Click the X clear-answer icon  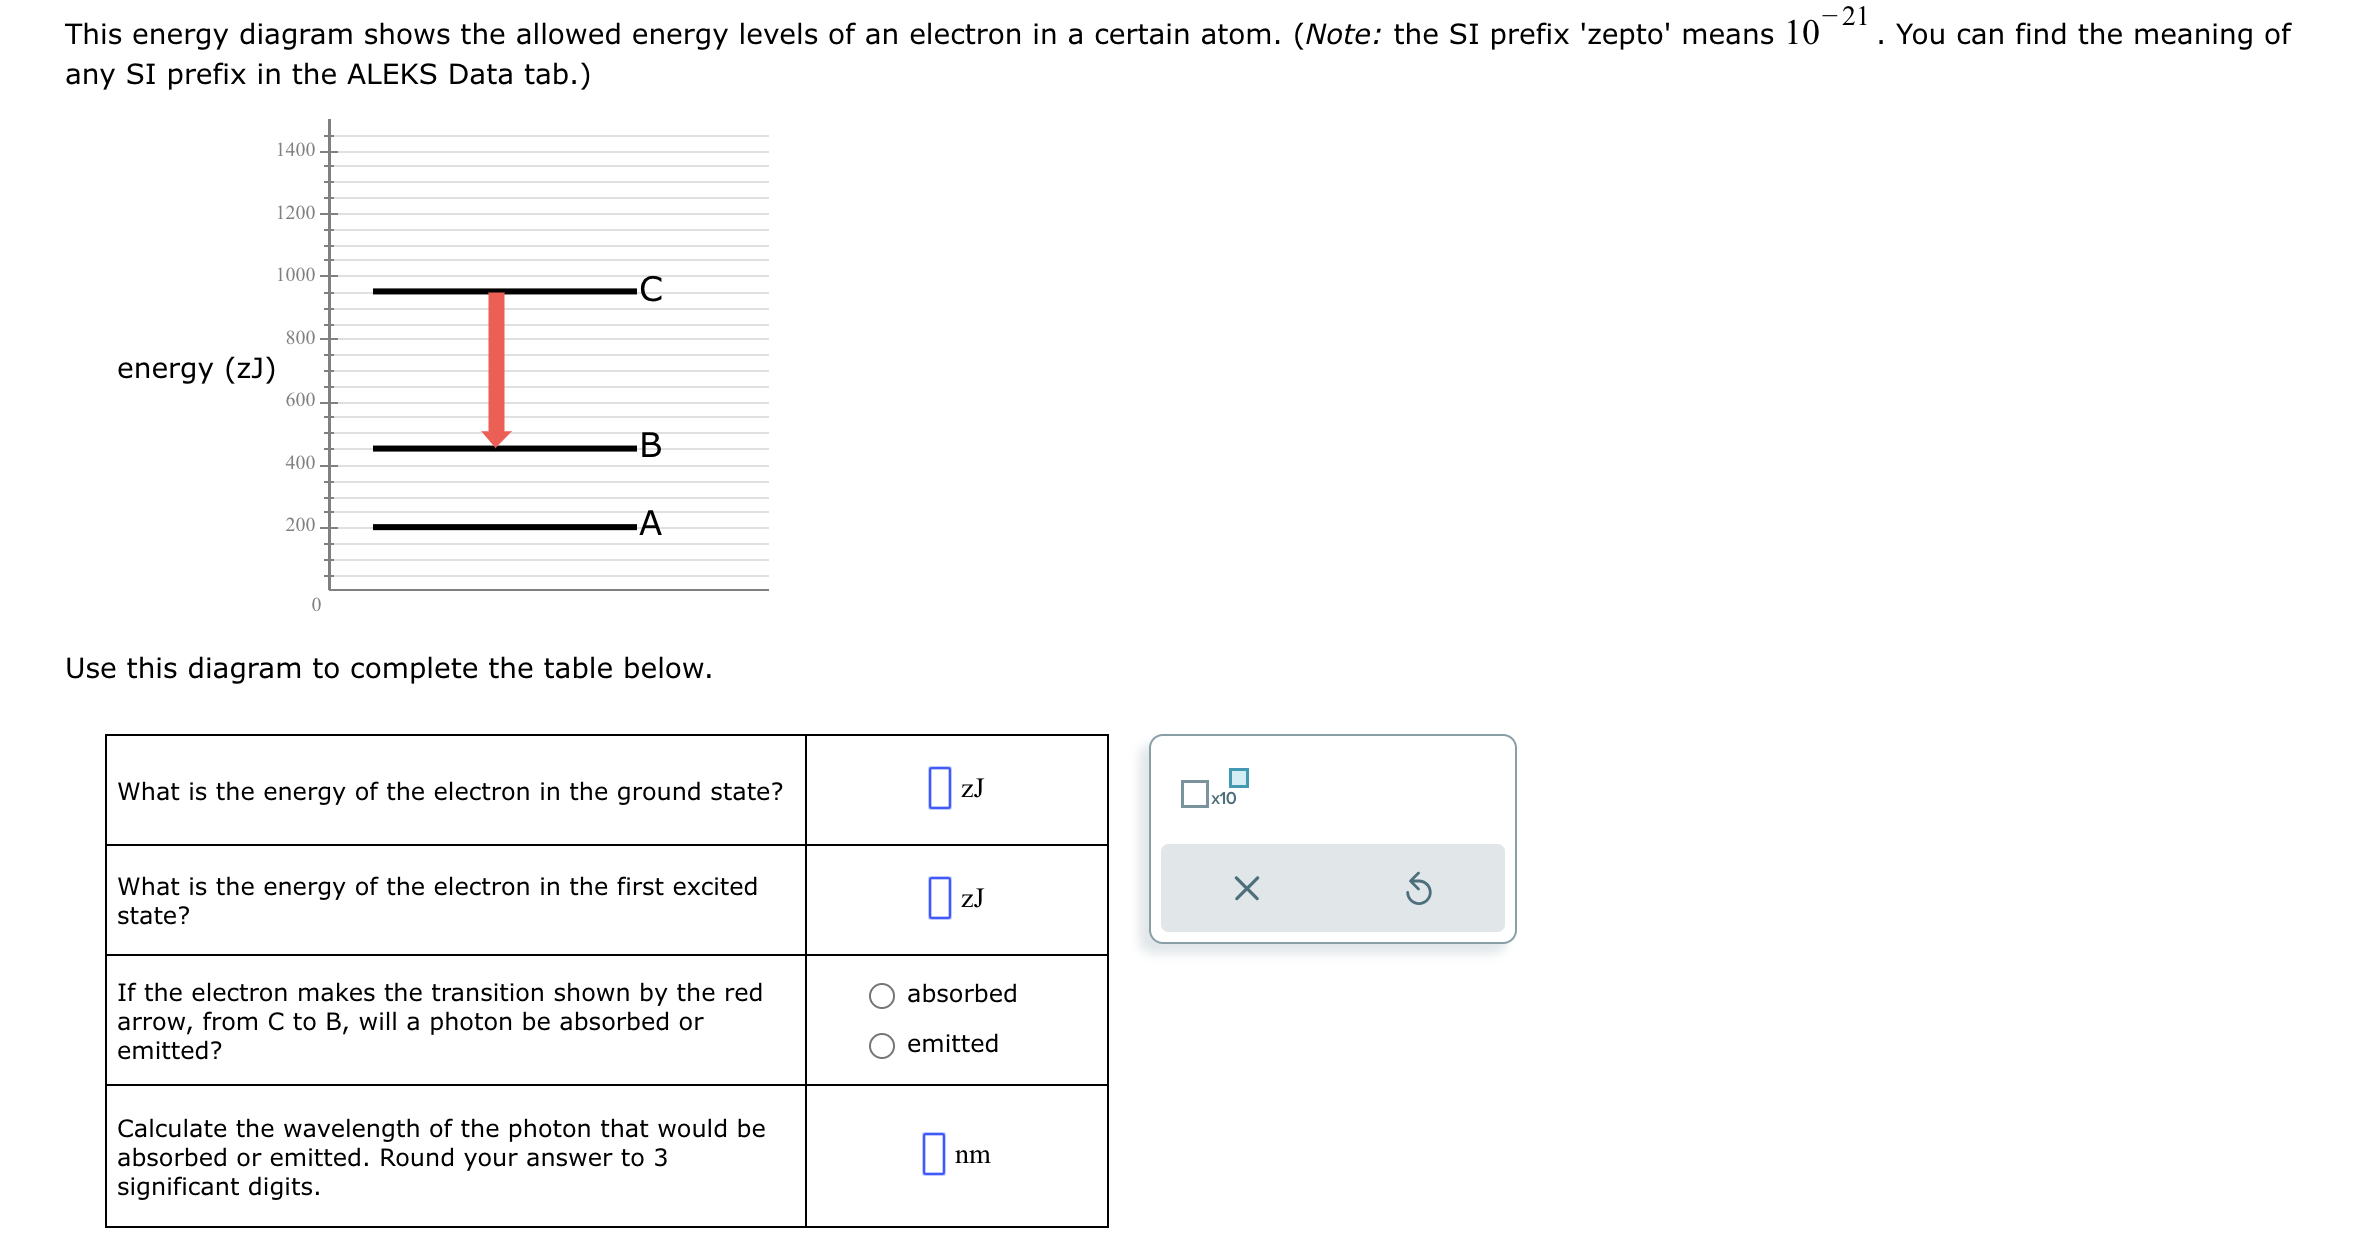pos(1246,888)
